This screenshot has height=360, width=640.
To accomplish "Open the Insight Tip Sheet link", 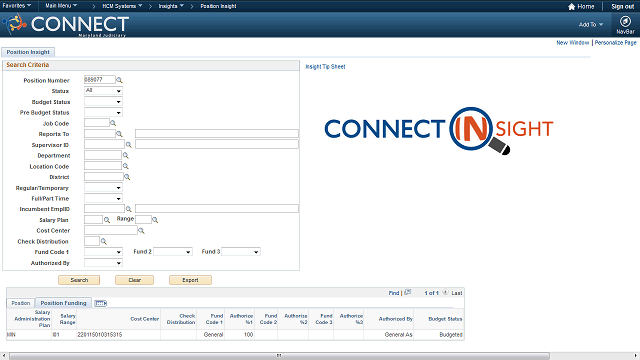I will click(325, 67).
